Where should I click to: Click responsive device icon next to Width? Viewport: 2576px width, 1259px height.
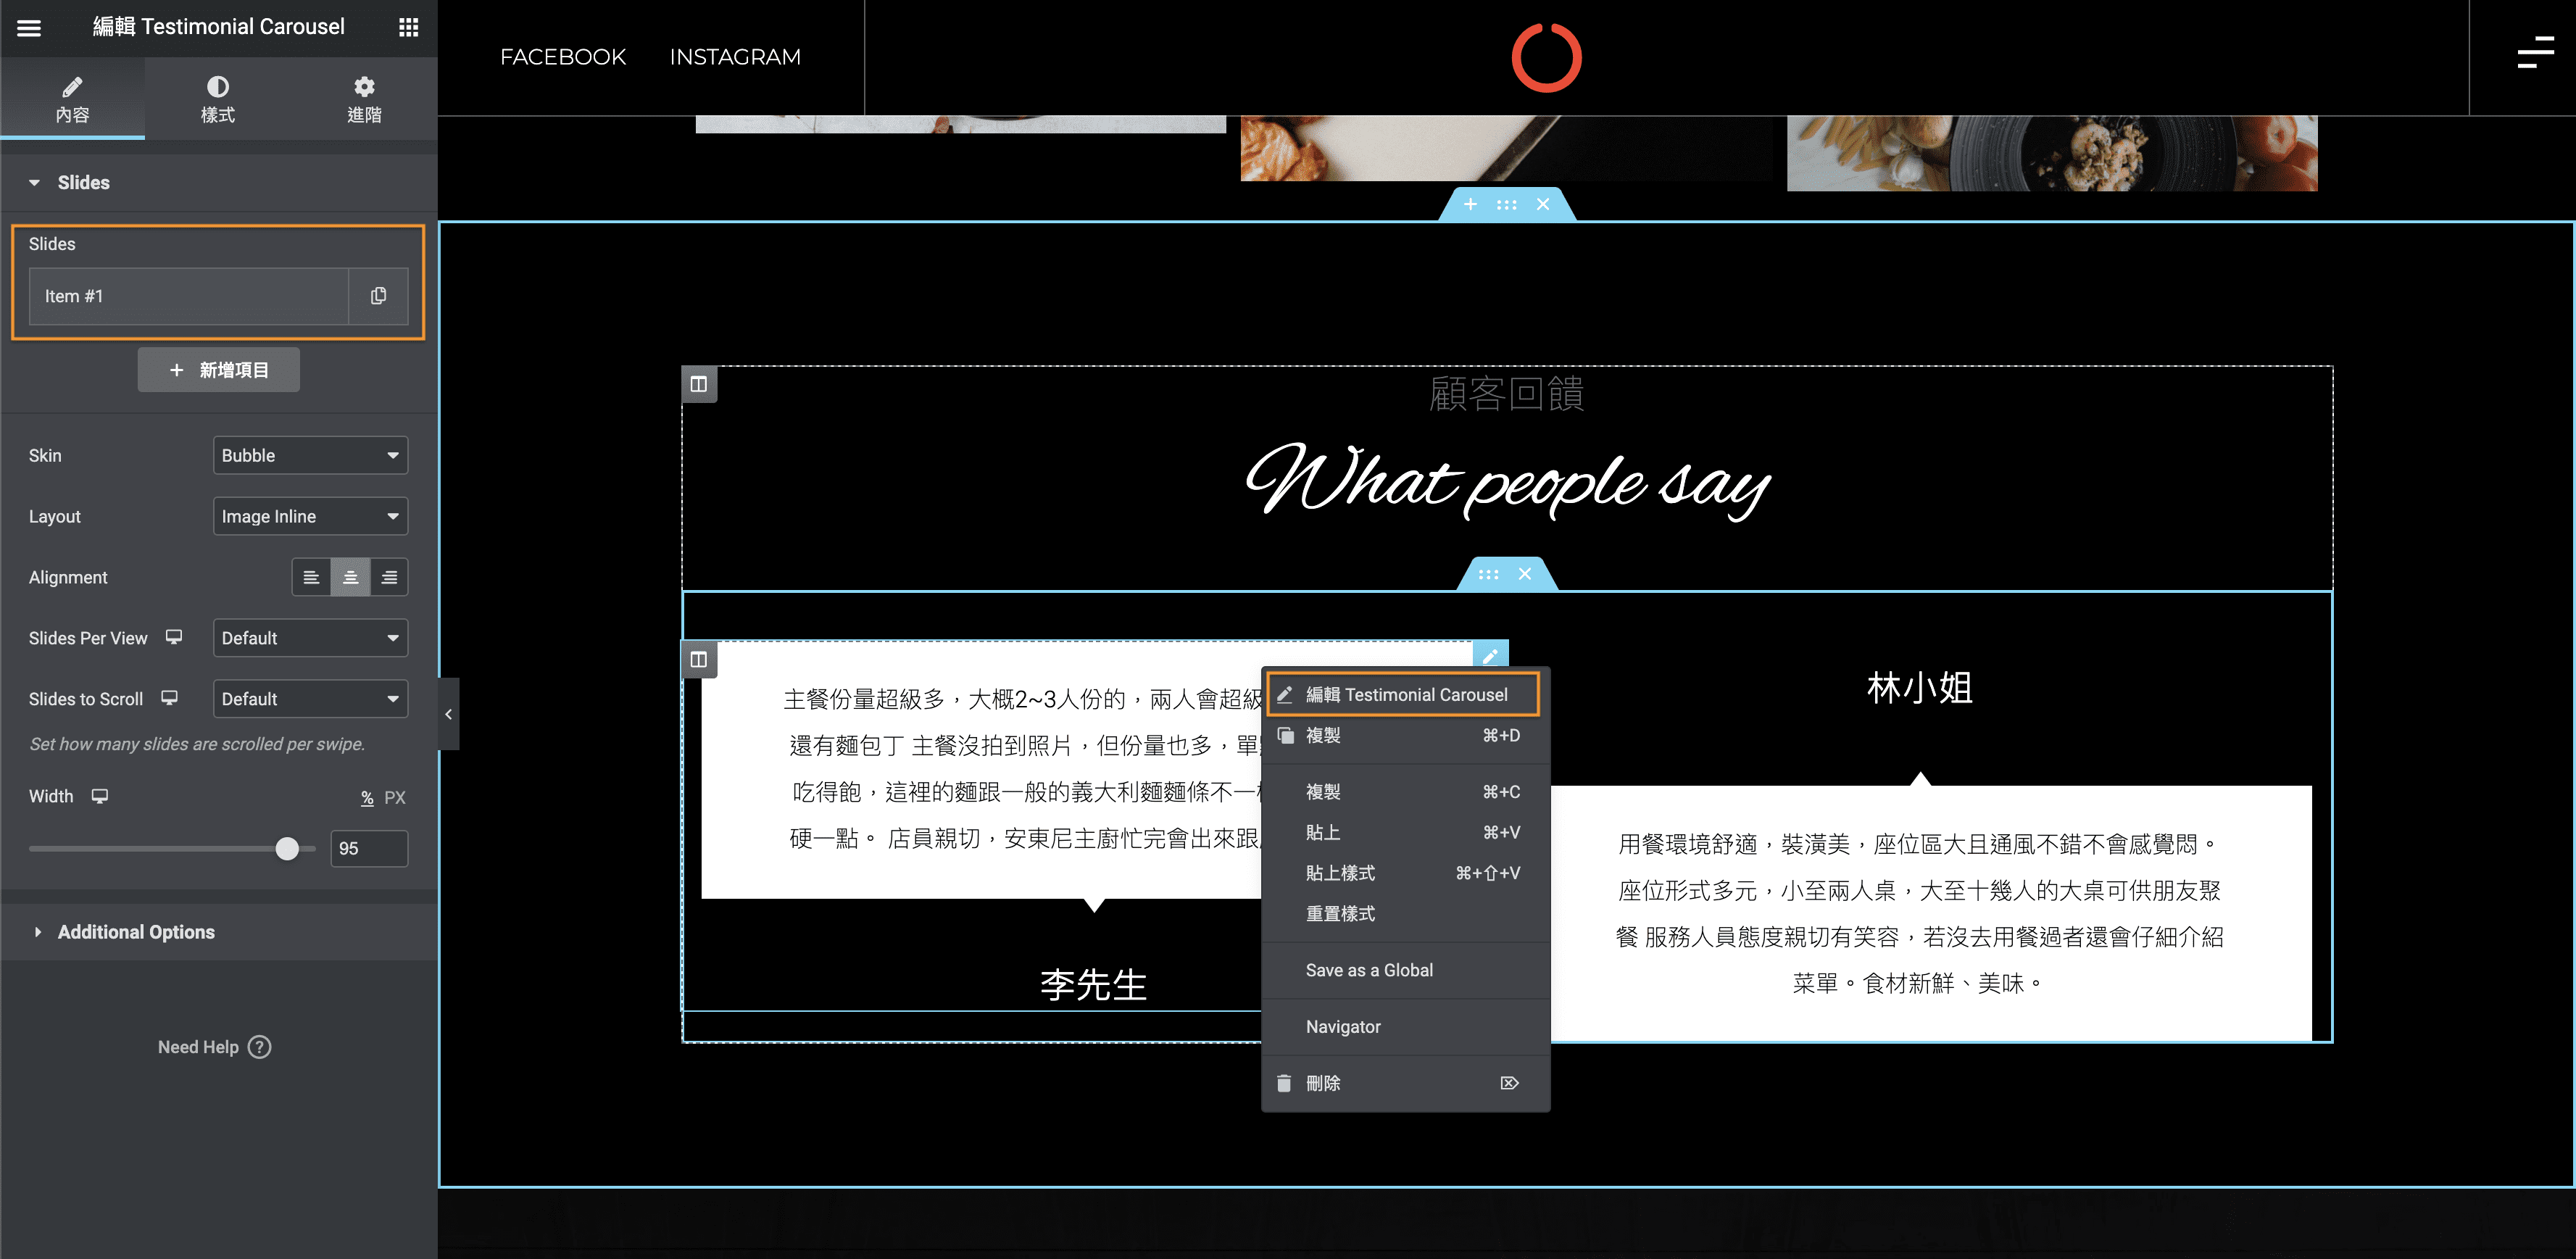click(100, 796)
